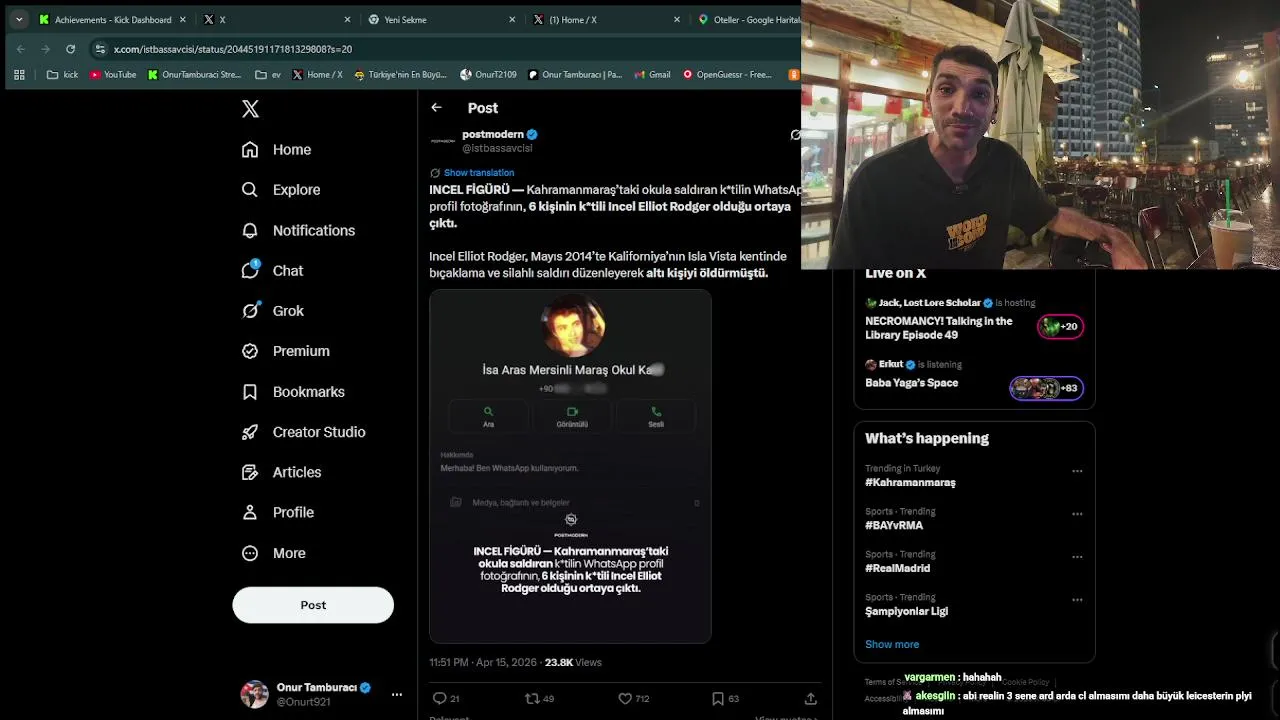Open account menu dots beside Onur Tamburacı

point(397,694)
